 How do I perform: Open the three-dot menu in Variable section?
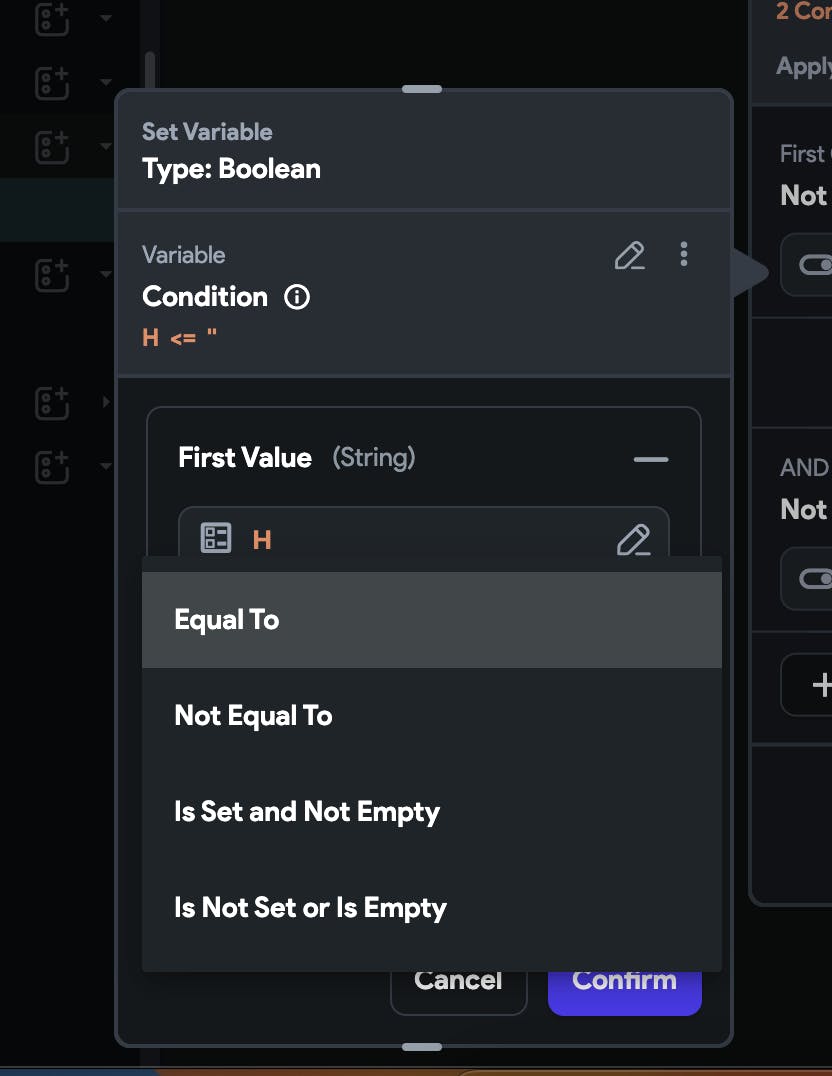684,254
